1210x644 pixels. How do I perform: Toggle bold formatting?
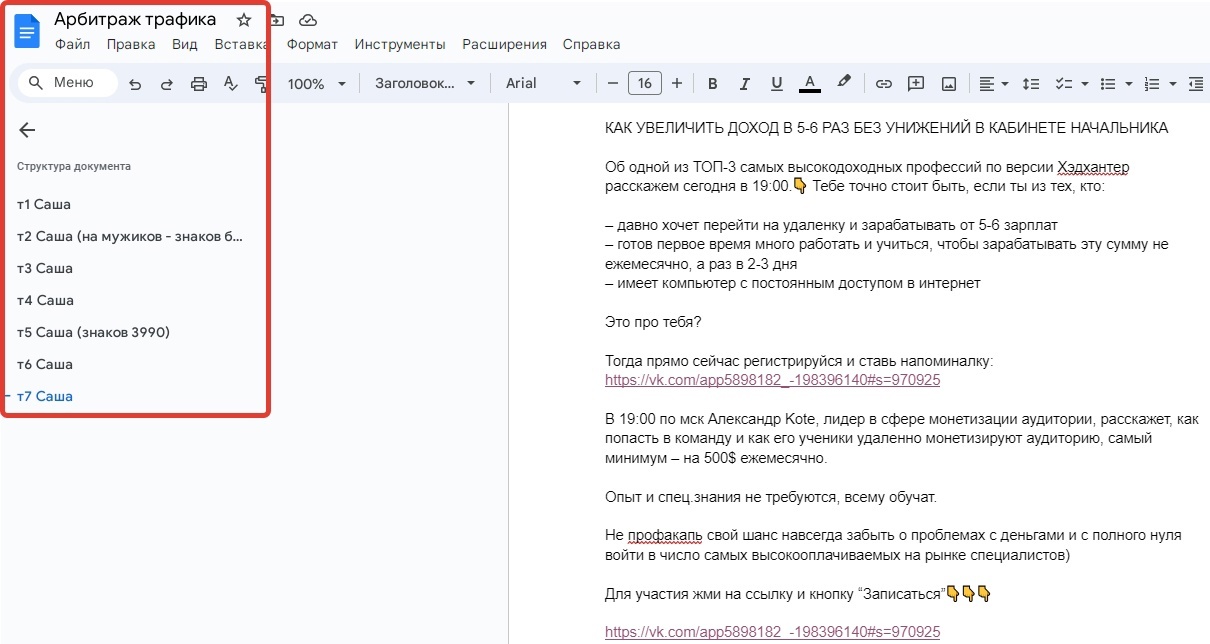coord(713,84)
